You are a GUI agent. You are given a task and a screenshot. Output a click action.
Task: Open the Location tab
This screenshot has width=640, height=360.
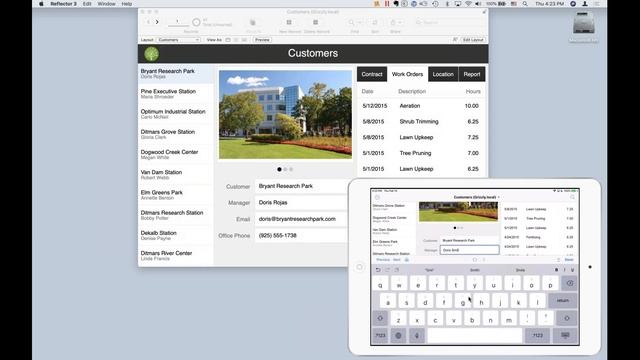(x=443, y=74)
